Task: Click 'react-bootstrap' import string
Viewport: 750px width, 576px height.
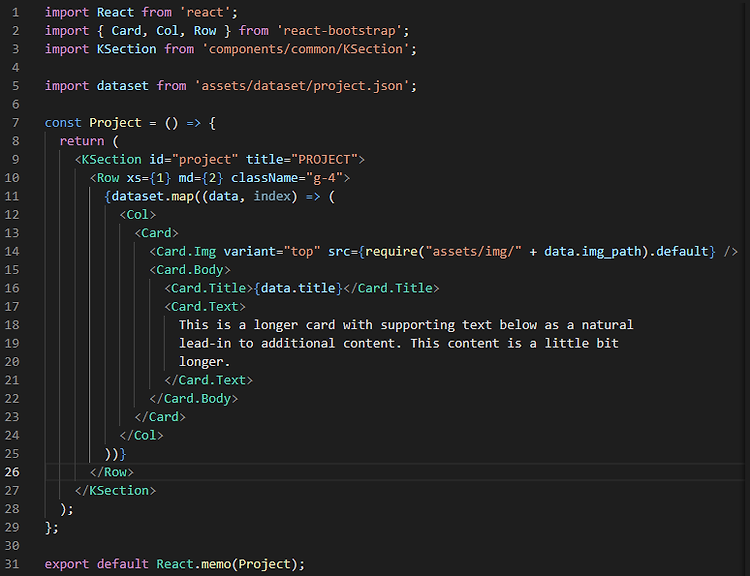Action: 340,31
